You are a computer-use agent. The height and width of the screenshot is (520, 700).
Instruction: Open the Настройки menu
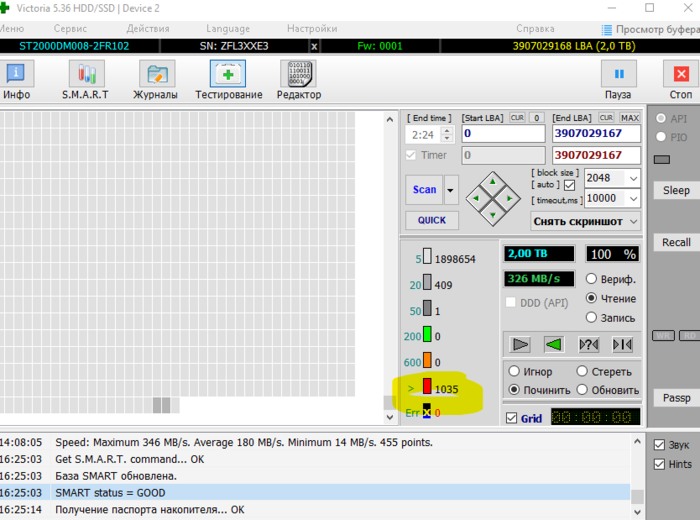[312, 29]
